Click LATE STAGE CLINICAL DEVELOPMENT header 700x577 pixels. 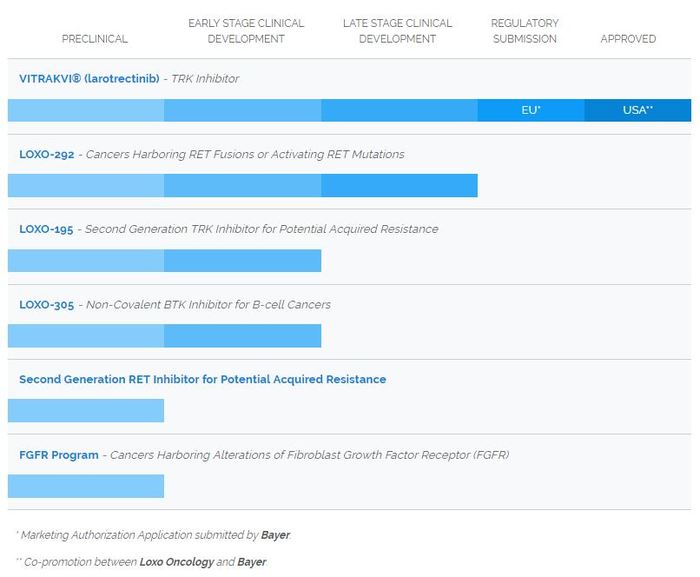pos(397,31)
